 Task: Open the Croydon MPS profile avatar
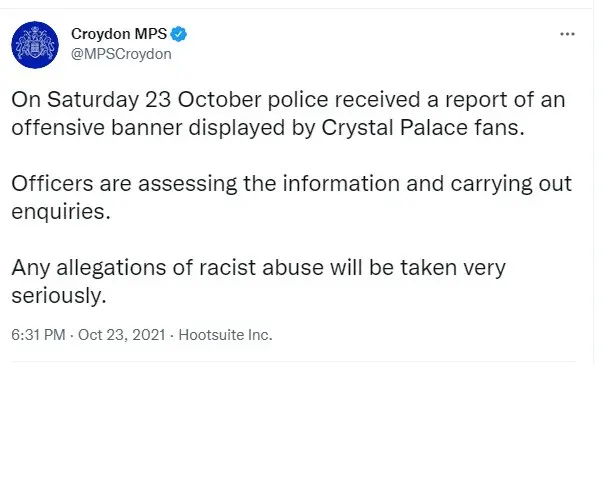(x=35, y=45)
